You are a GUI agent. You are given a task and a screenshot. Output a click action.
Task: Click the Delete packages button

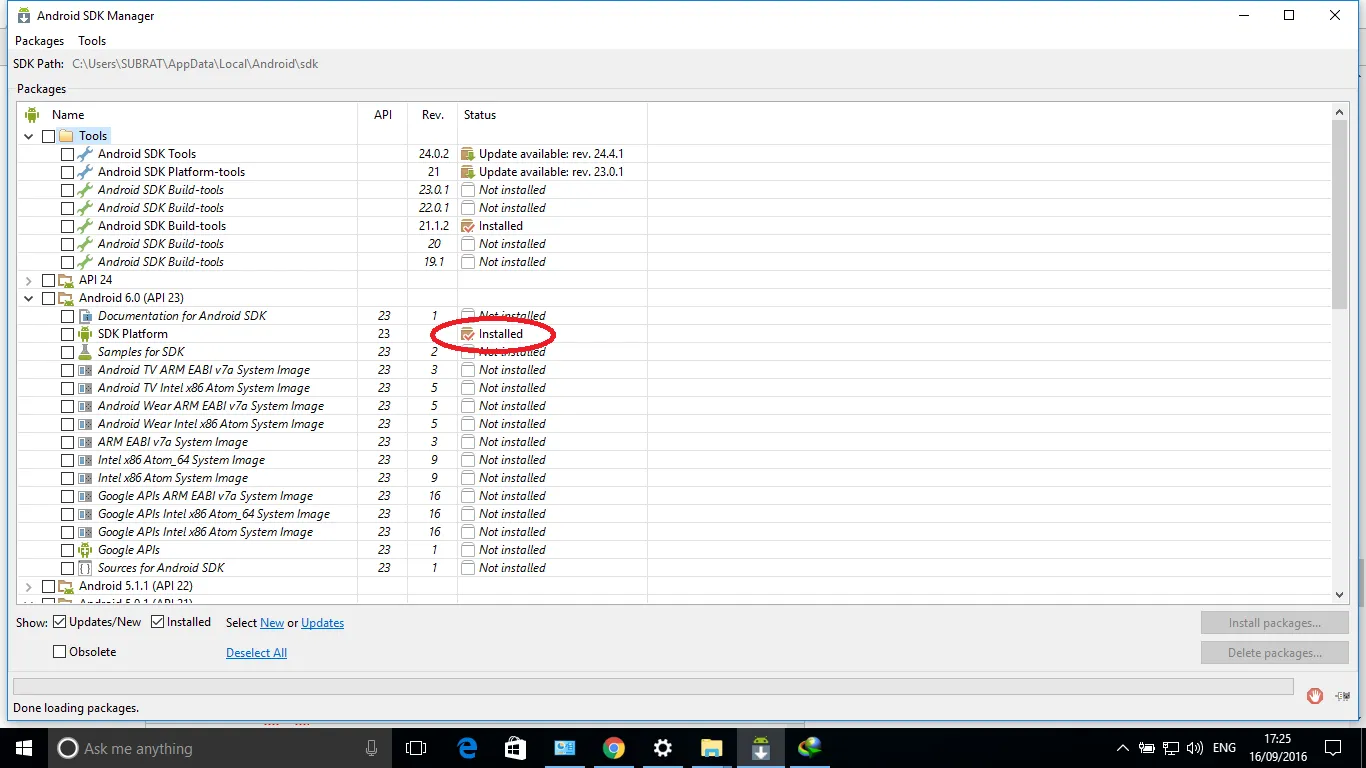coord(1275,653)
